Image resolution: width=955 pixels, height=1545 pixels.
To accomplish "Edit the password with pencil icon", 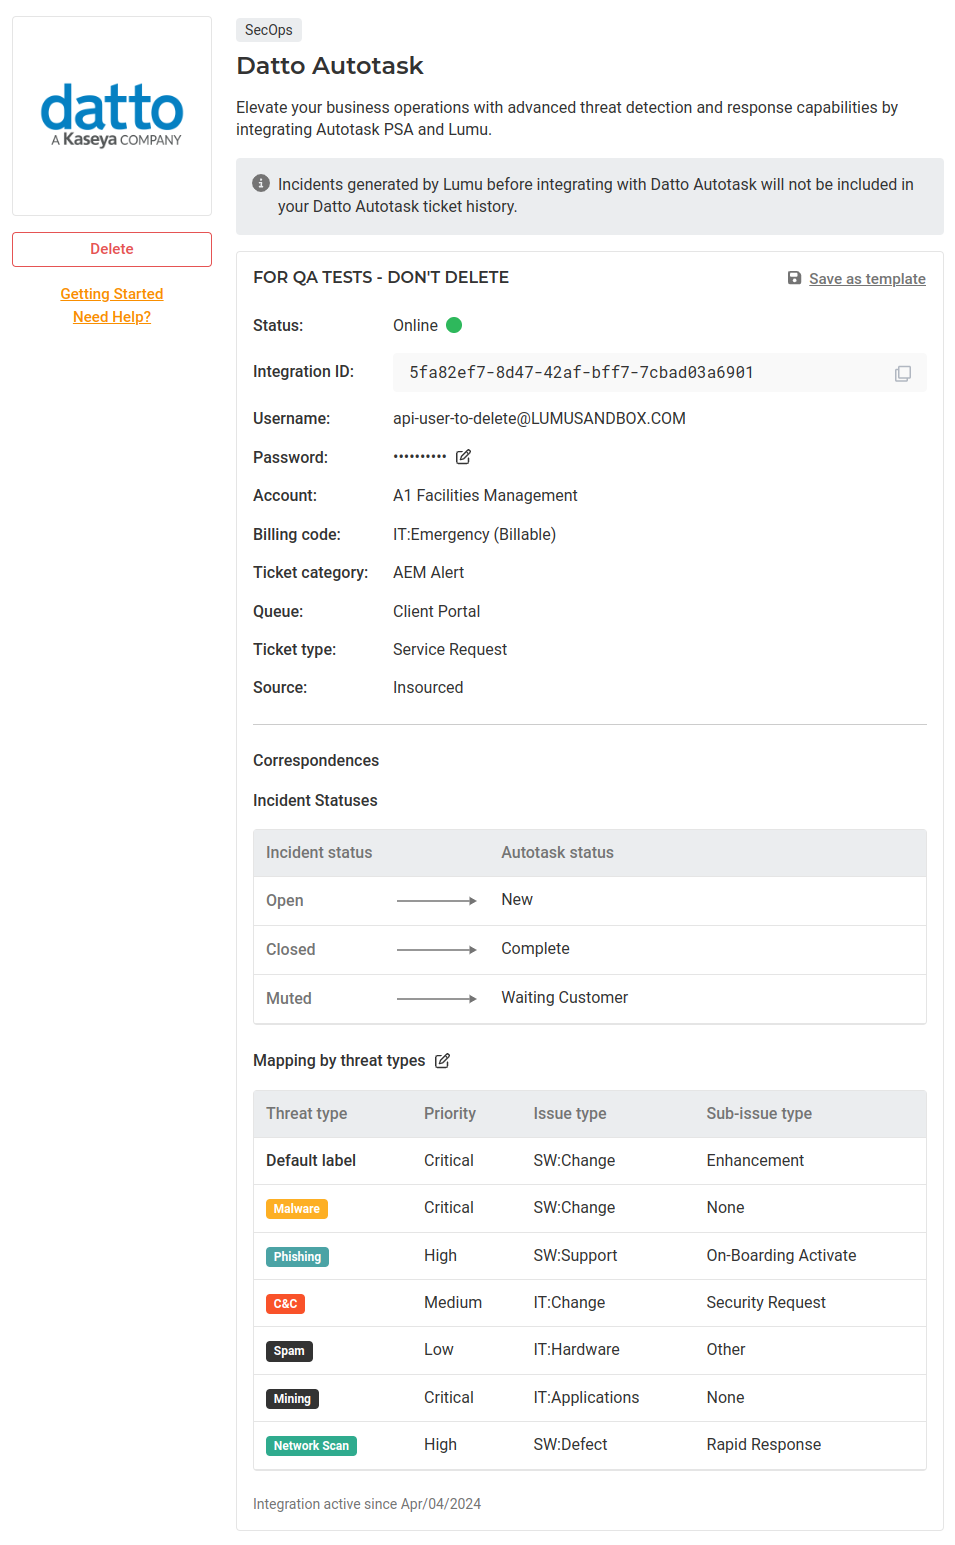I will 463,457.
